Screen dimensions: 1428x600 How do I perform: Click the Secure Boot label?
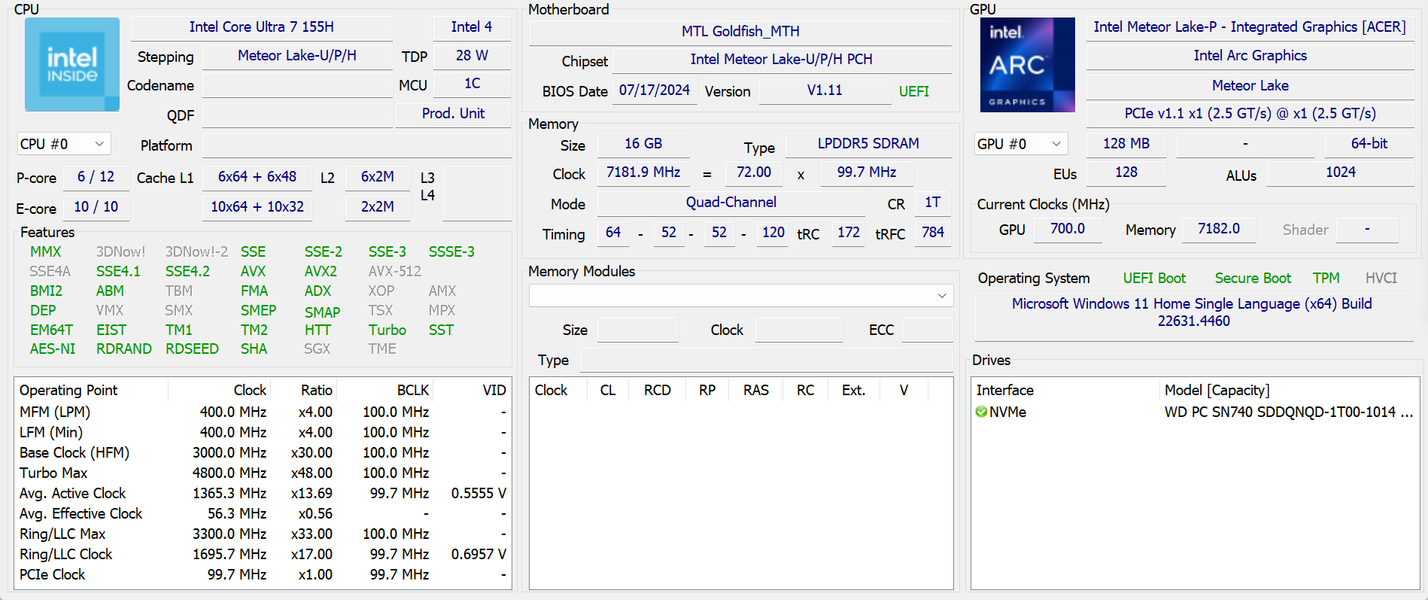point(1253,278)
